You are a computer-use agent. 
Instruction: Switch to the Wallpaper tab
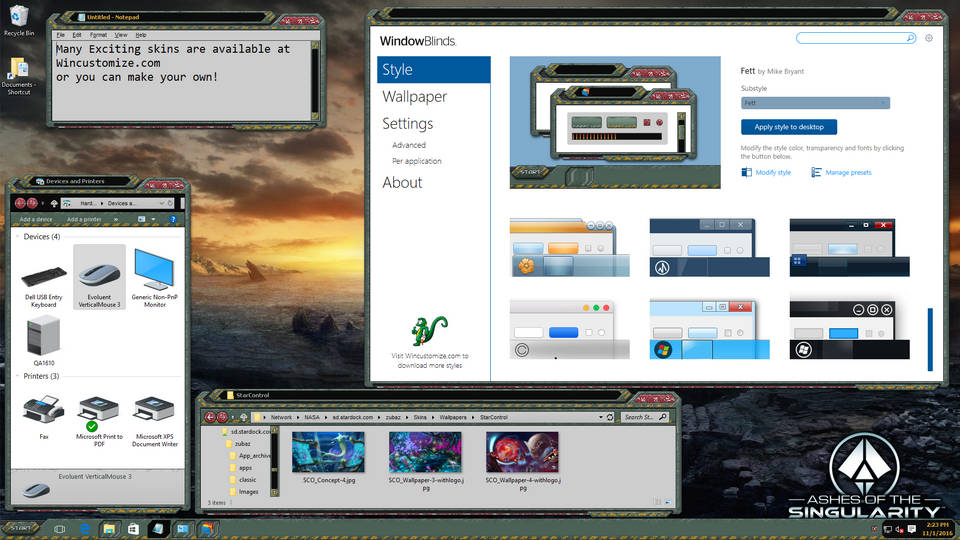(414, 97)
